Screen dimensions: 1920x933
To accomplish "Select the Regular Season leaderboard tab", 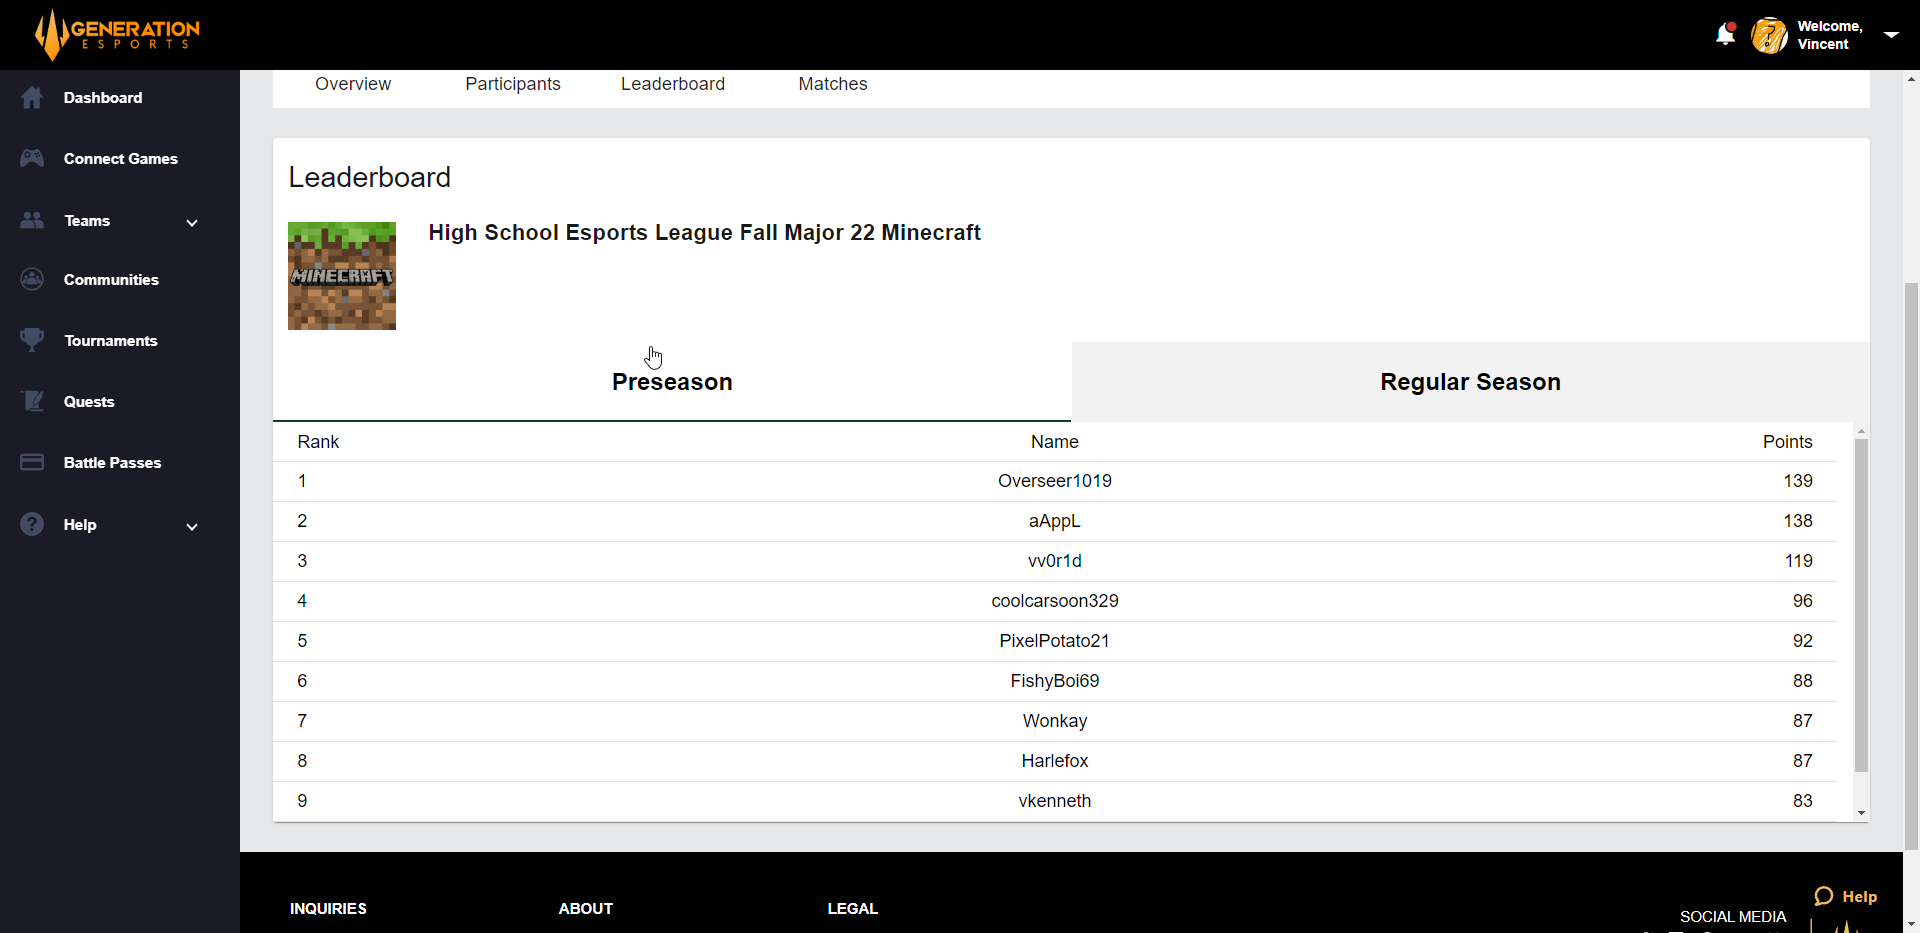I will pos(1470,382).
